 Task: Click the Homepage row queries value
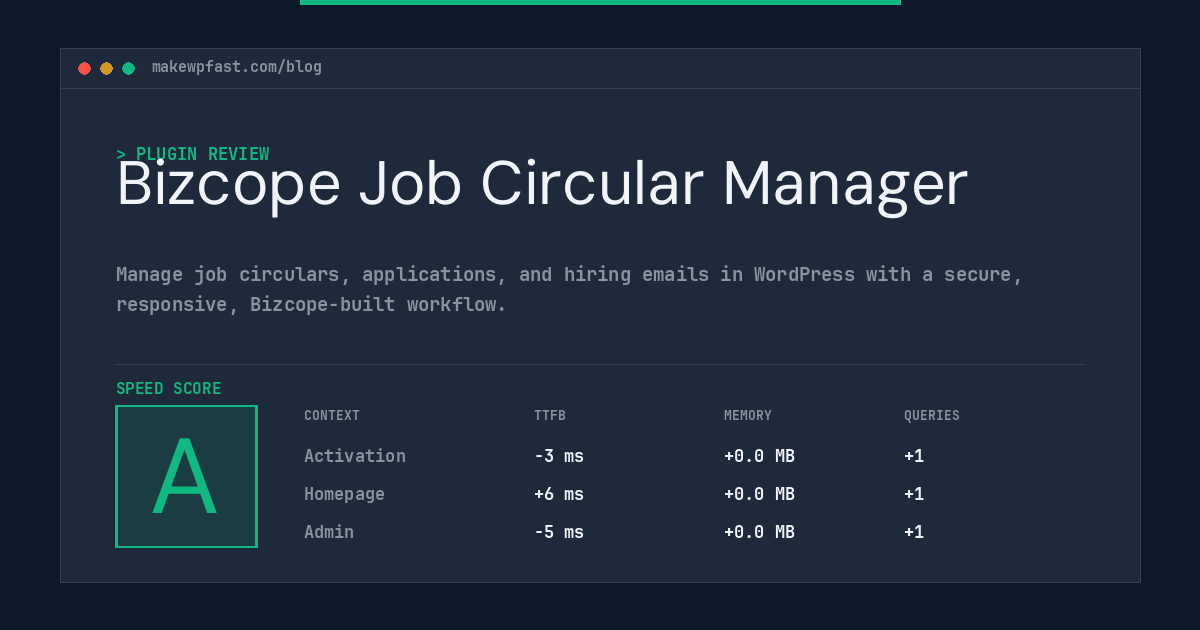(914, 494)
